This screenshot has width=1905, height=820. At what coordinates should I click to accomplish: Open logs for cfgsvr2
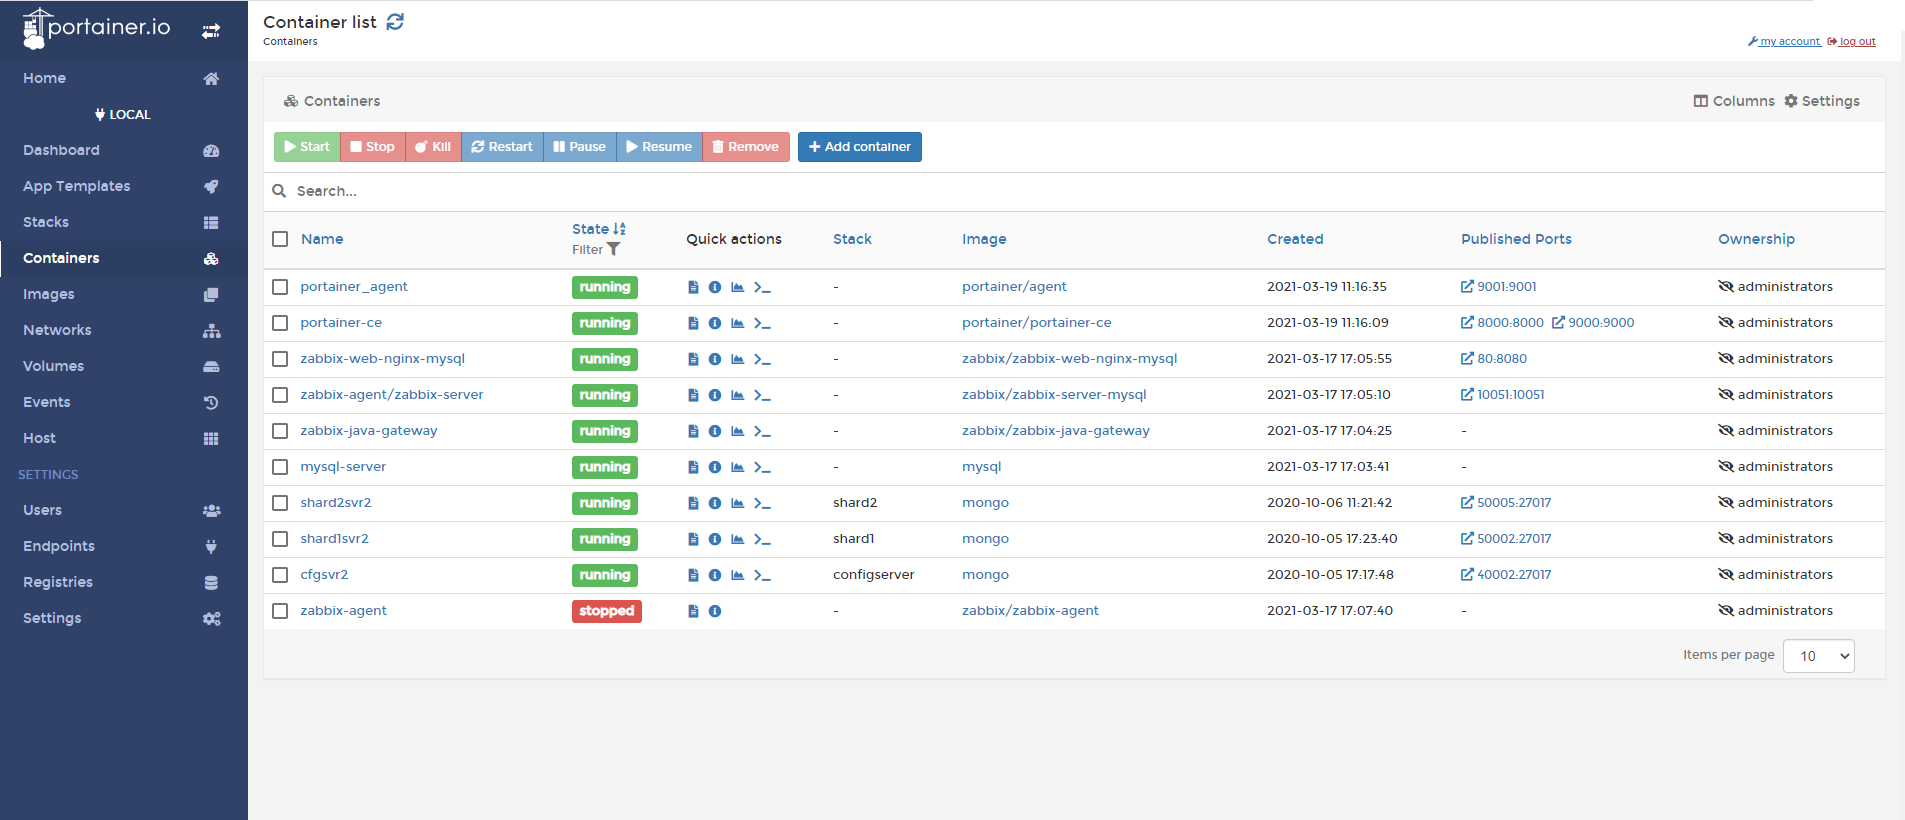[x=693, y=575]
